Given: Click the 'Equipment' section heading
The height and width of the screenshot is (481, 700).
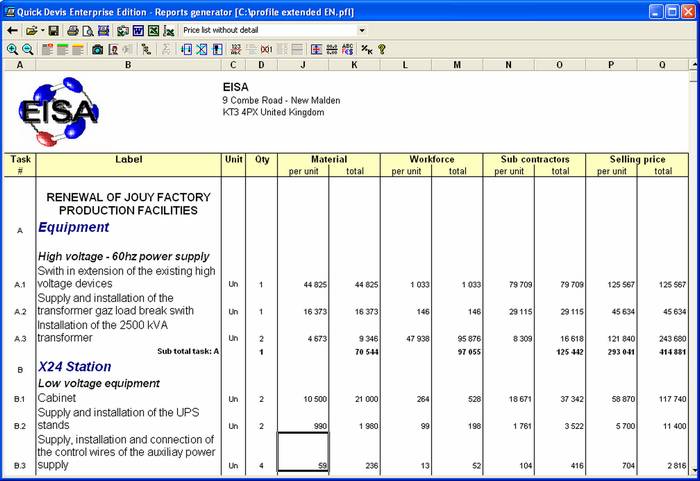Looking at the screenshot, I should point(73,227).
